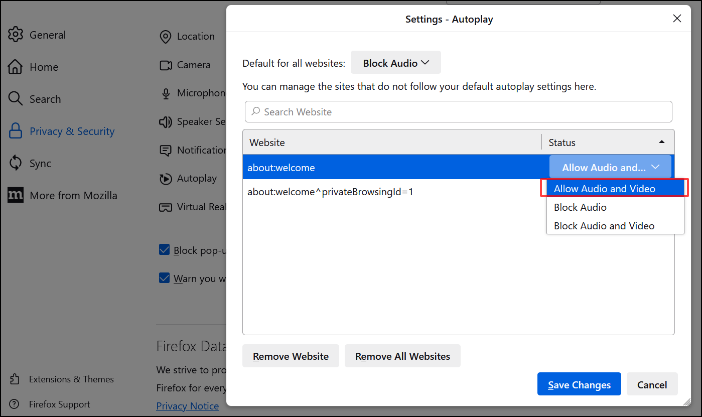Click the Remove All Websites button
The image size is (702, 417).
pos(402,356)
